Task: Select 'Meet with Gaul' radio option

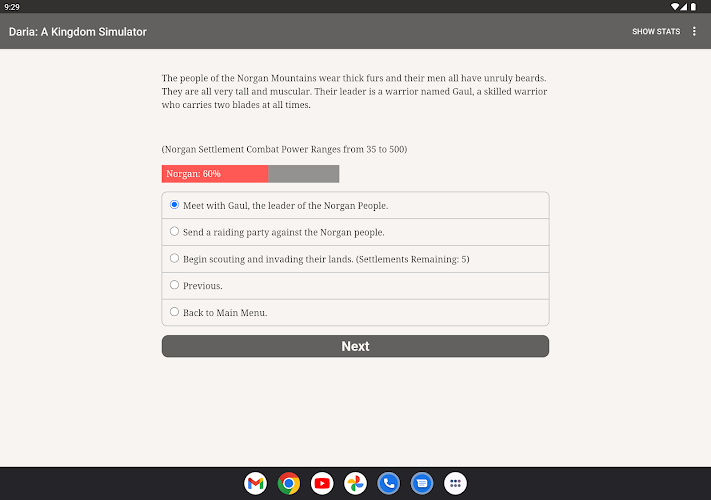Action: [x=356, y=205]
